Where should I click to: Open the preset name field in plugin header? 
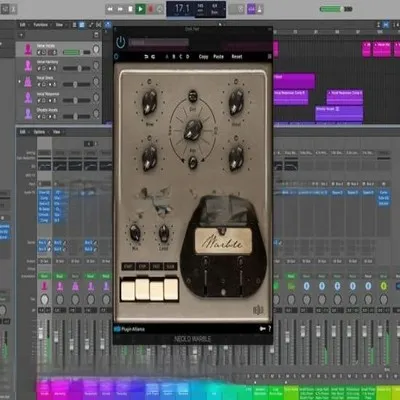[159, 42]
